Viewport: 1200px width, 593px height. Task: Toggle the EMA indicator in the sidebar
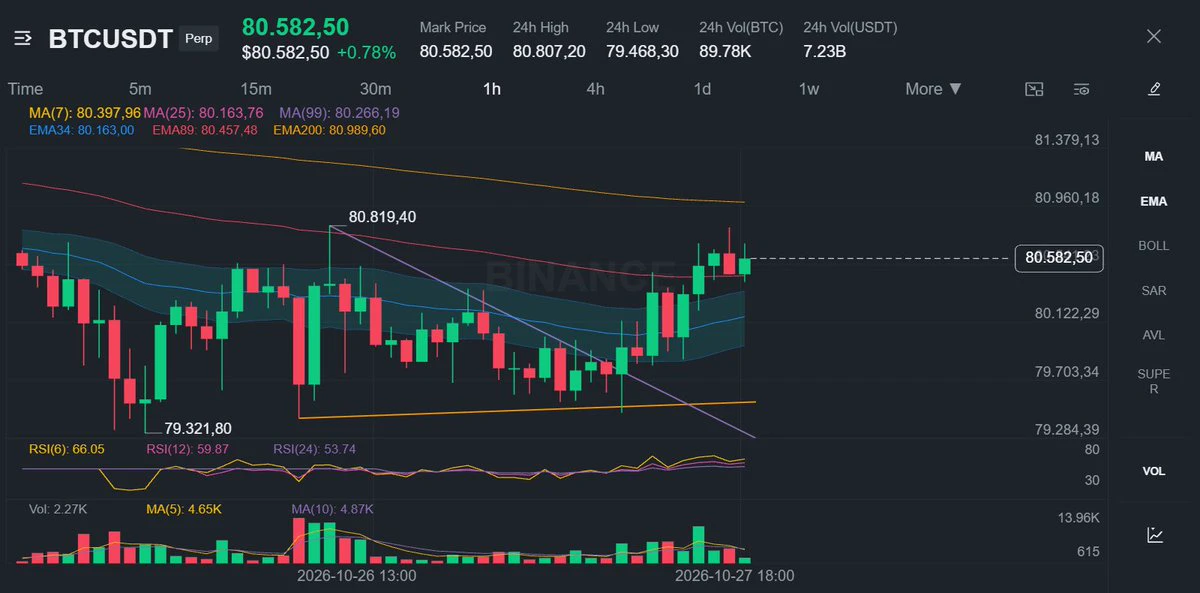coord(1154,201)
